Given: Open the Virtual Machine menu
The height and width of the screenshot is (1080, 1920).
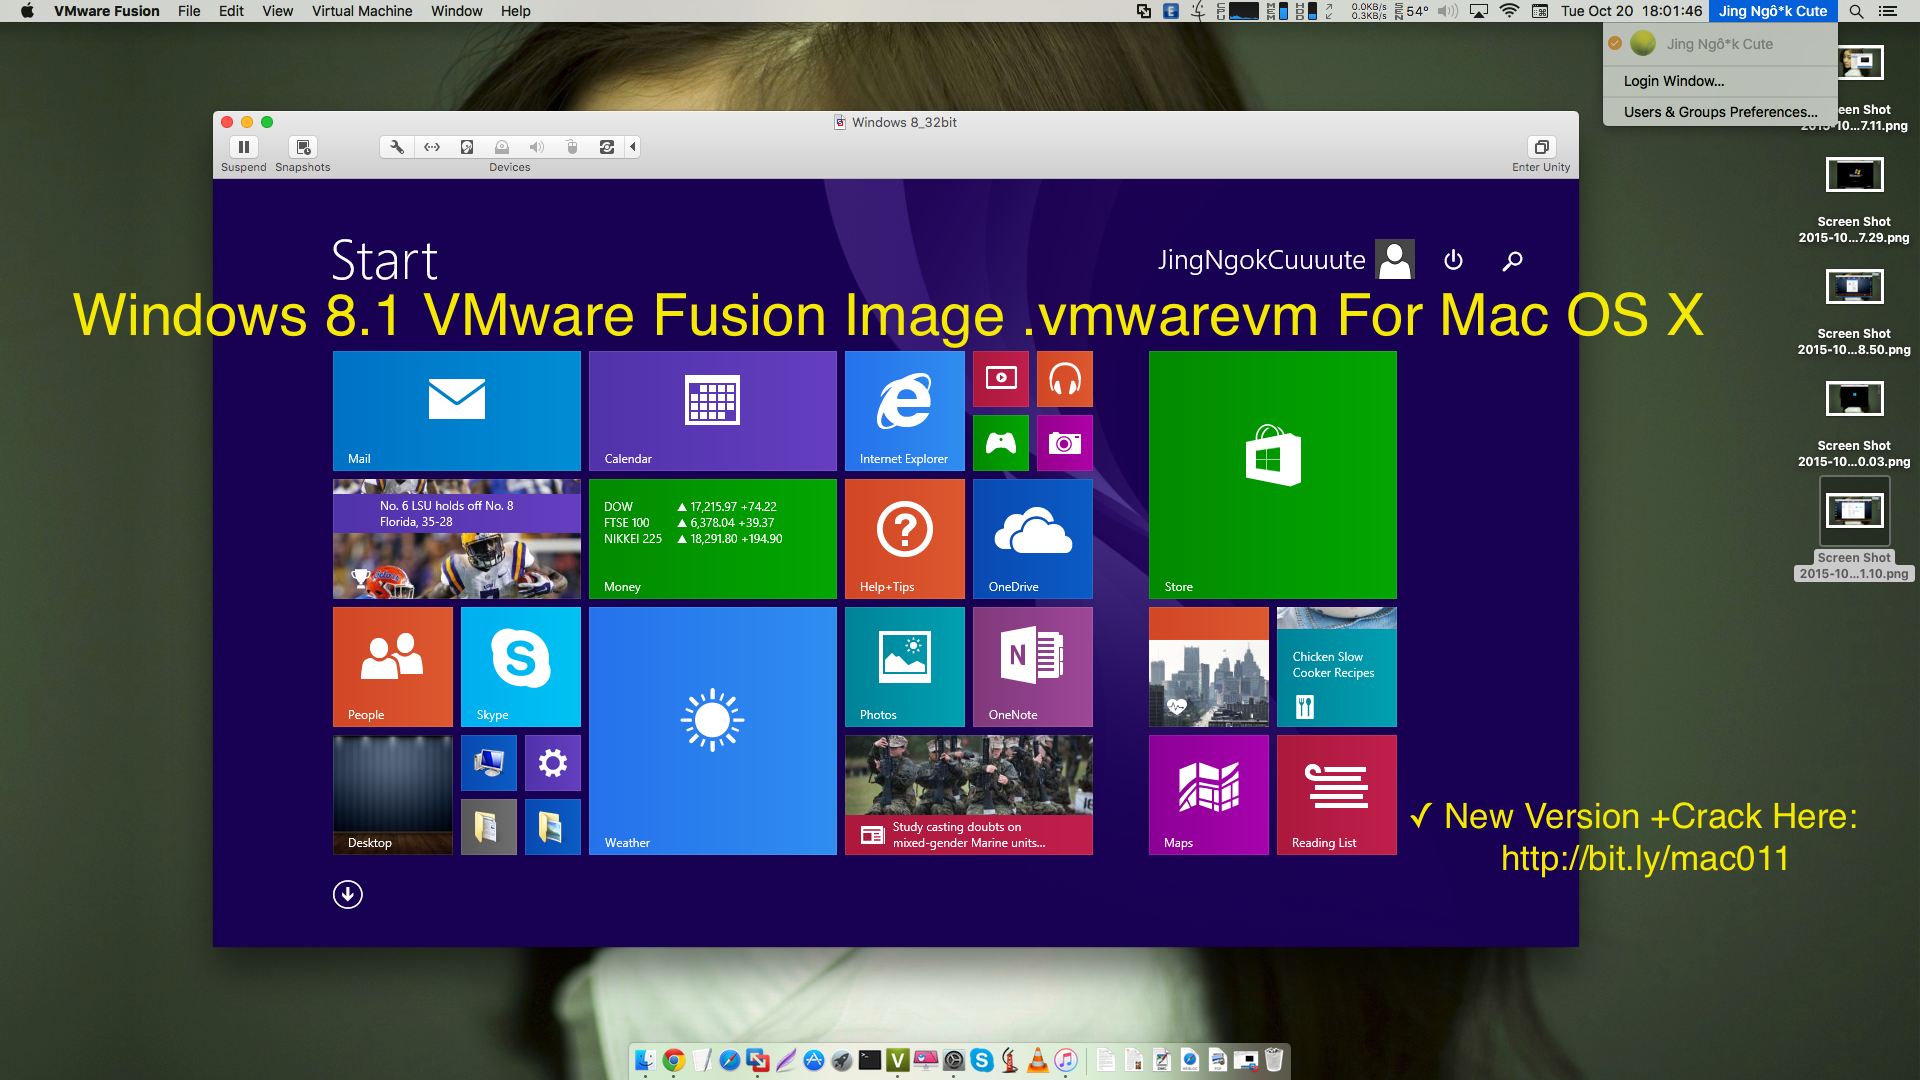Looking at the screenshot, I should point(361,11).
